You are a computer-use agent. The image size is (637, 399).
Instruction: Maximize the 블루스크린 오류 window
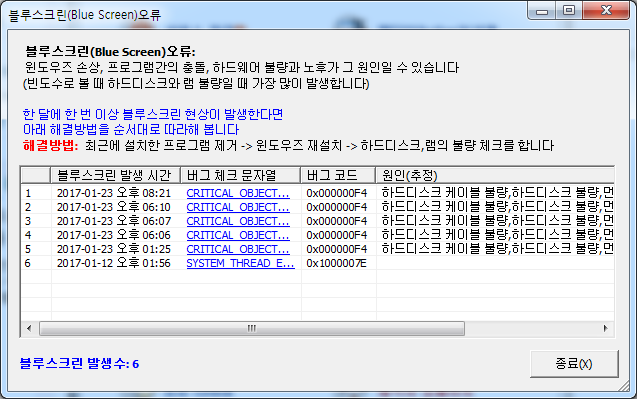click(569, 11)
